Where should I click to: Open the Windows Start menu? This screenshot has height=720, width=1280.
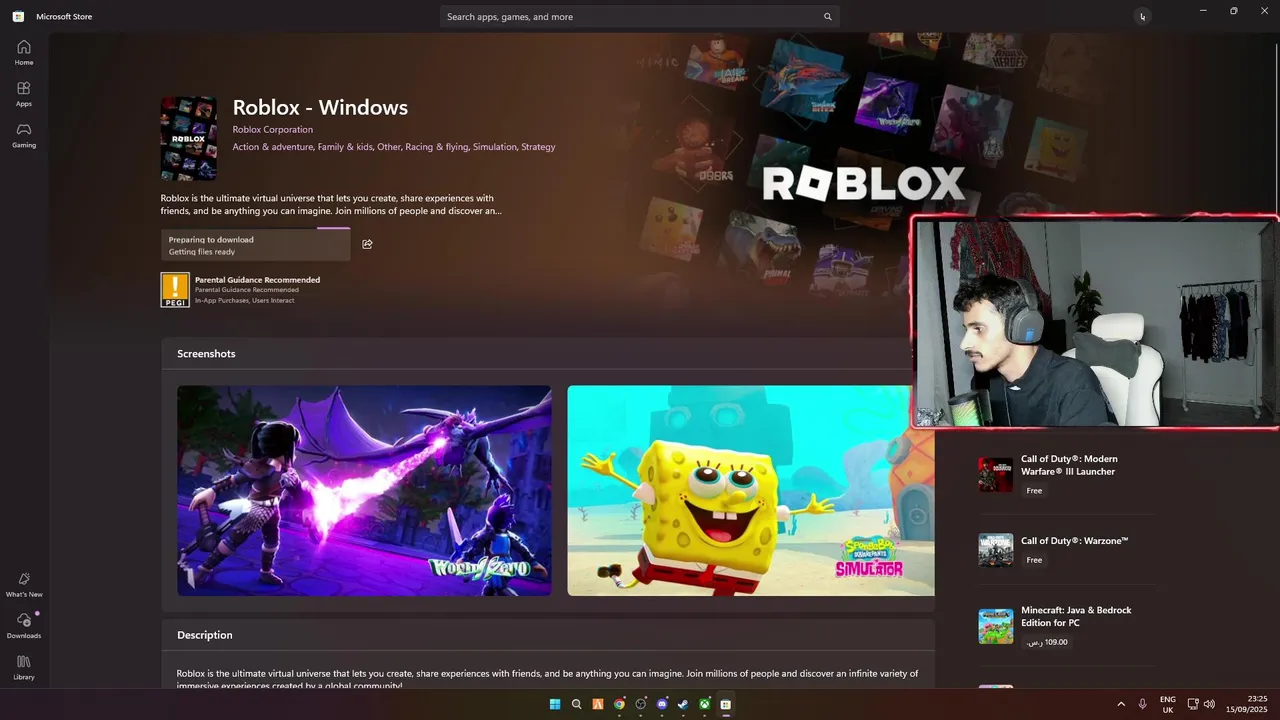pyautogui.click(x=555, y=704)
